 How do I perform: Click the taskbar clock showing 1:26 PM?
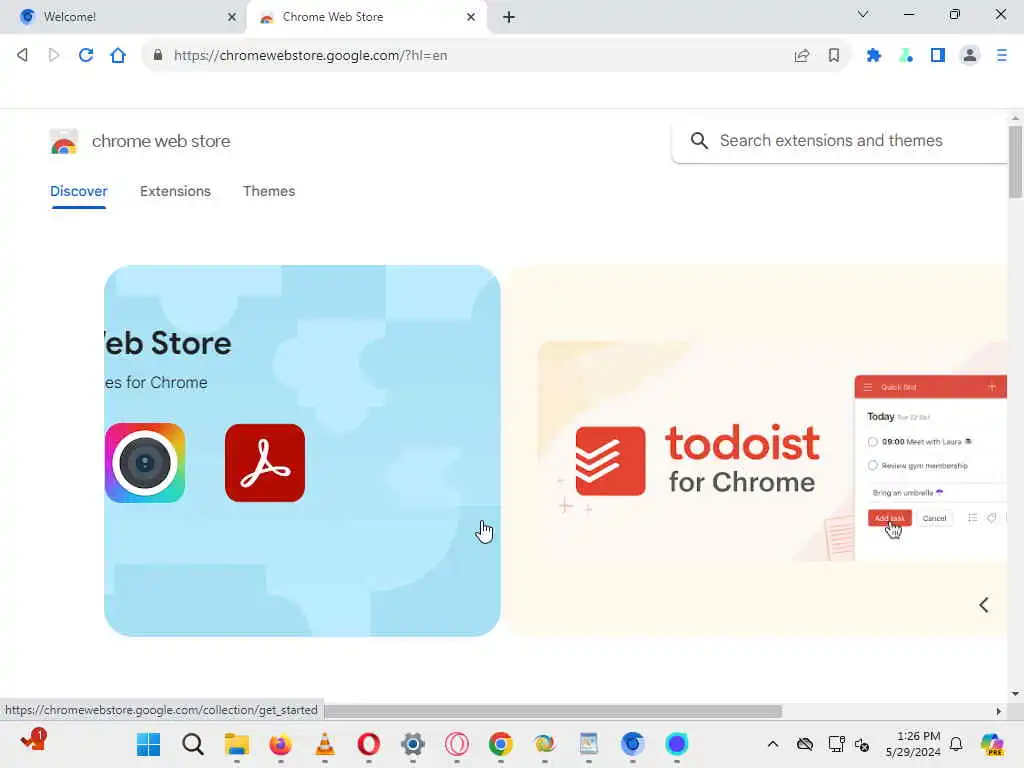click(x=913, y=744)
